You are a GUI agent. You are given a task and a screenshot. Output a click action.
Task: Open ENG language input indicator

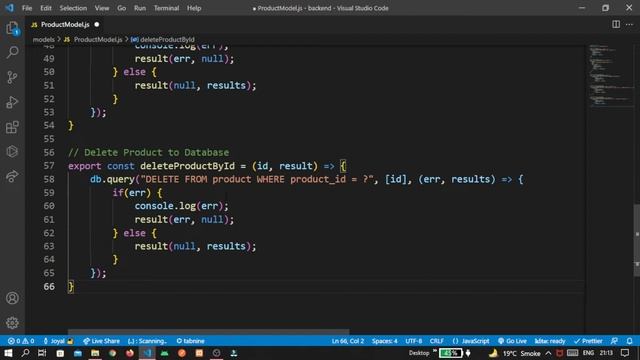coord(588,353)
